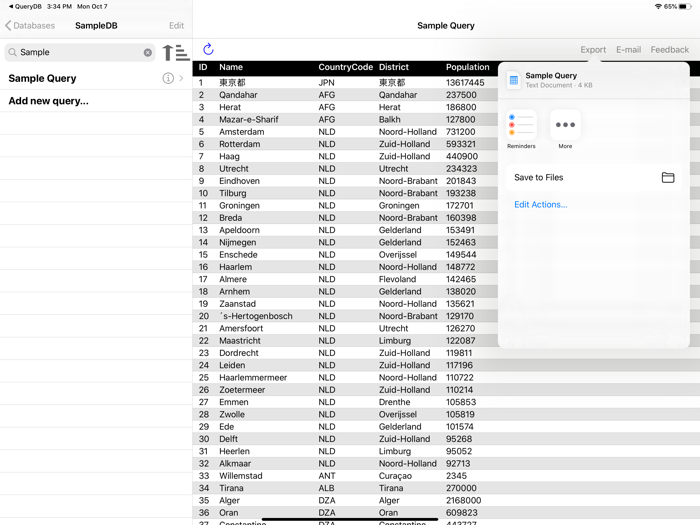Tap the E-mail button

coord(628,50)
